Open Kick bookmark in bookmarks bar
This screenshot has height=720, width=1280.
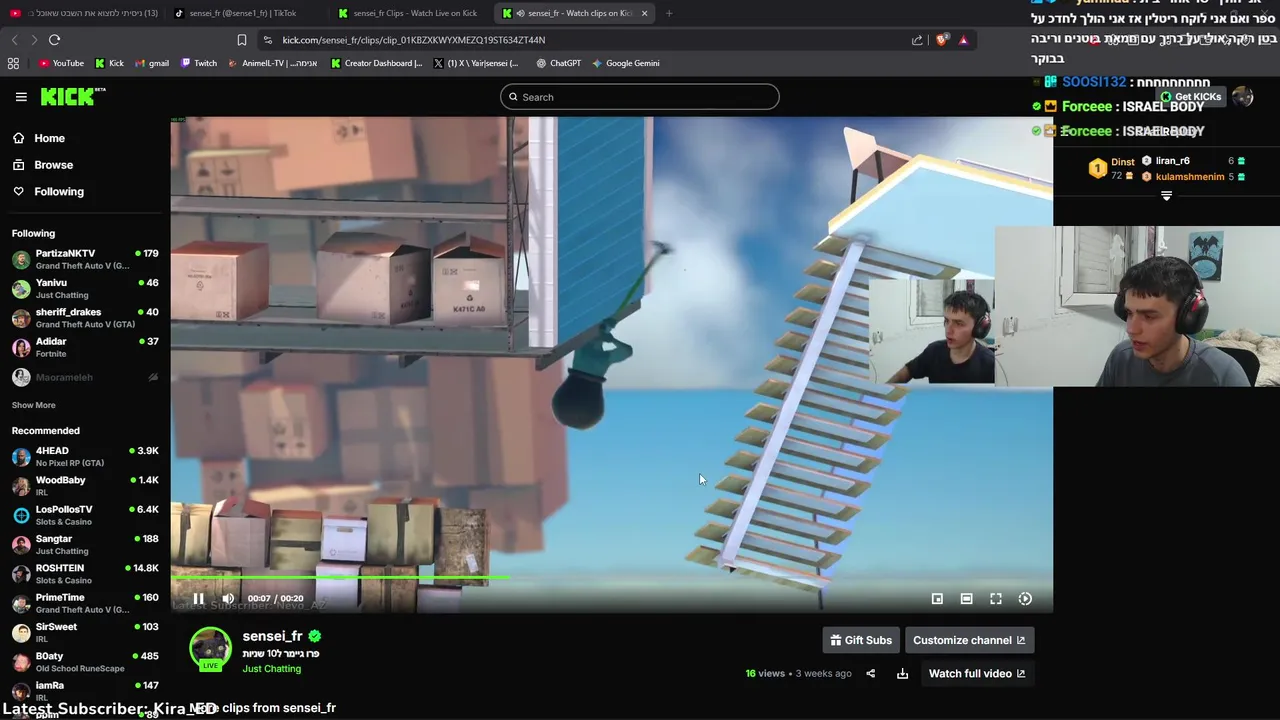click(x=109, y=63)
